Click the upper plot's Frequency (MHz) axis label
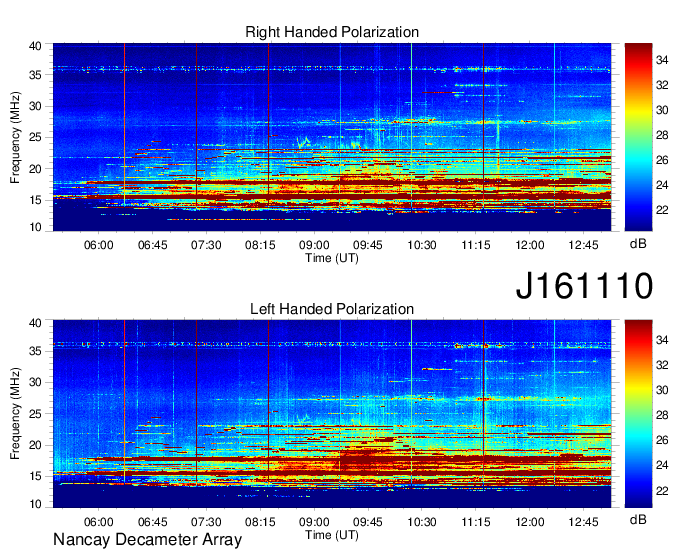 click(15, 137)
